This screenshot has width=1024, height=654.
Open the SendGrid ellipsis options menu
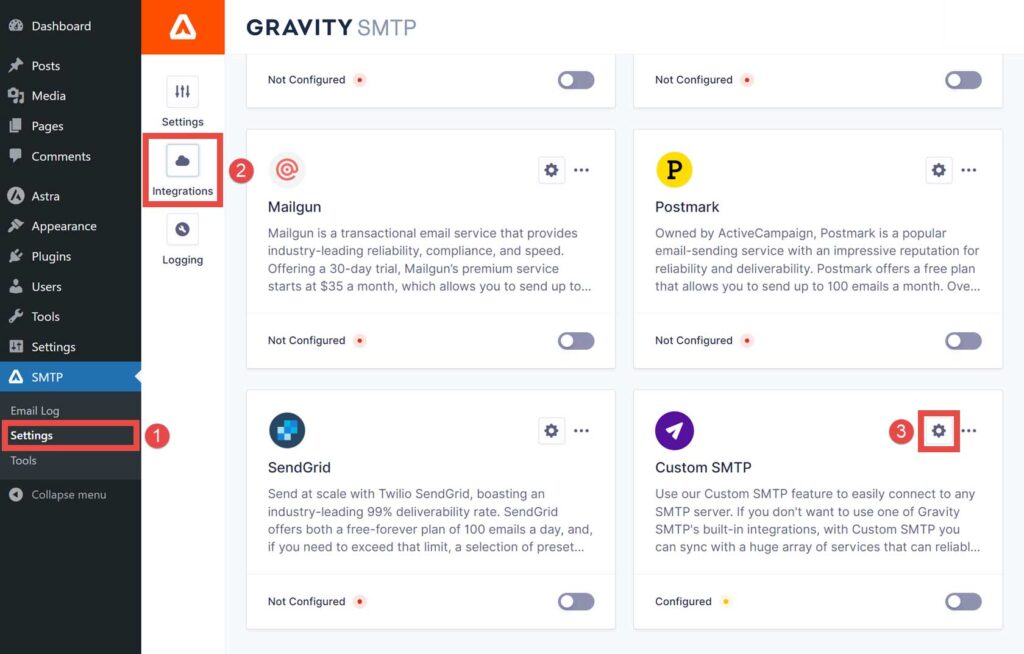coord(582,430)
